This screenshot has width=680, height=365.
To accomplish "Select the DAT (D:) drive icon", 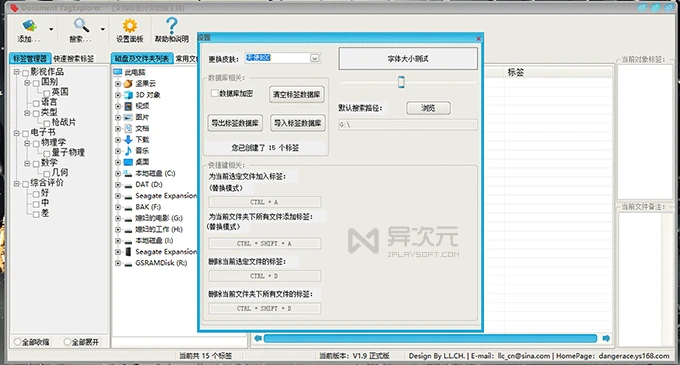I will pos(128,185).
